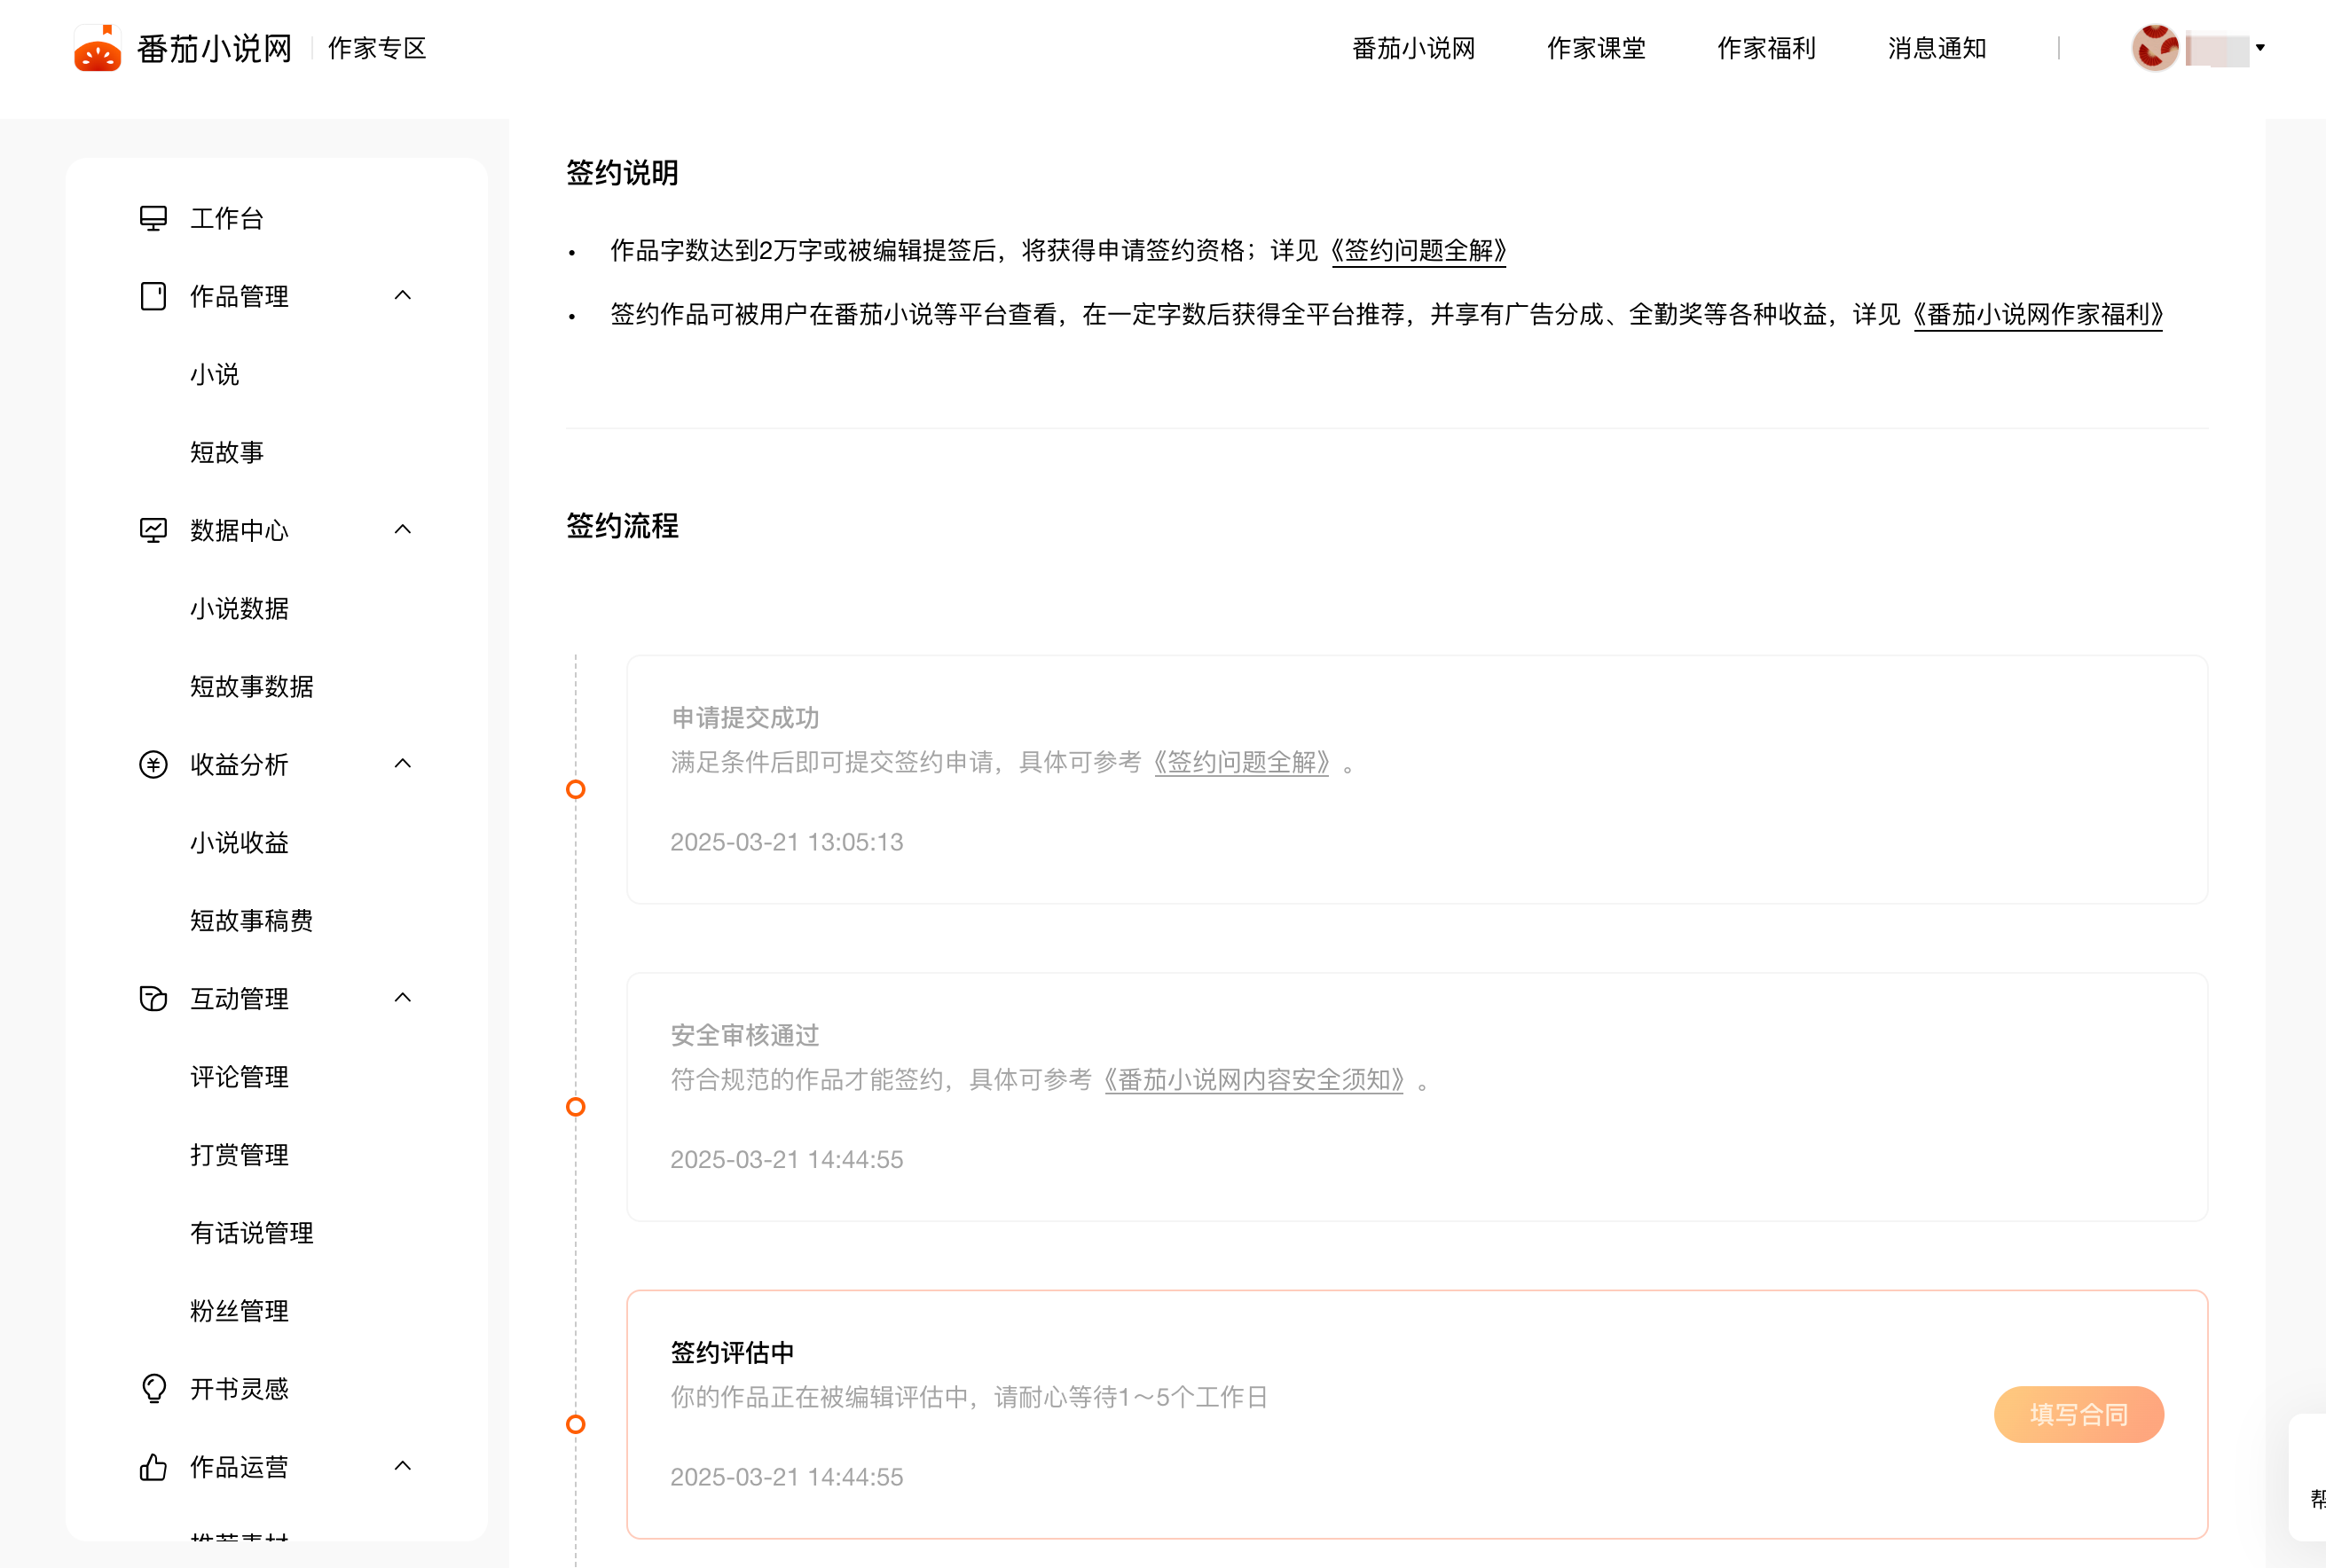Click the 开书灵感 lightbulb icon

pos(153,1388)
